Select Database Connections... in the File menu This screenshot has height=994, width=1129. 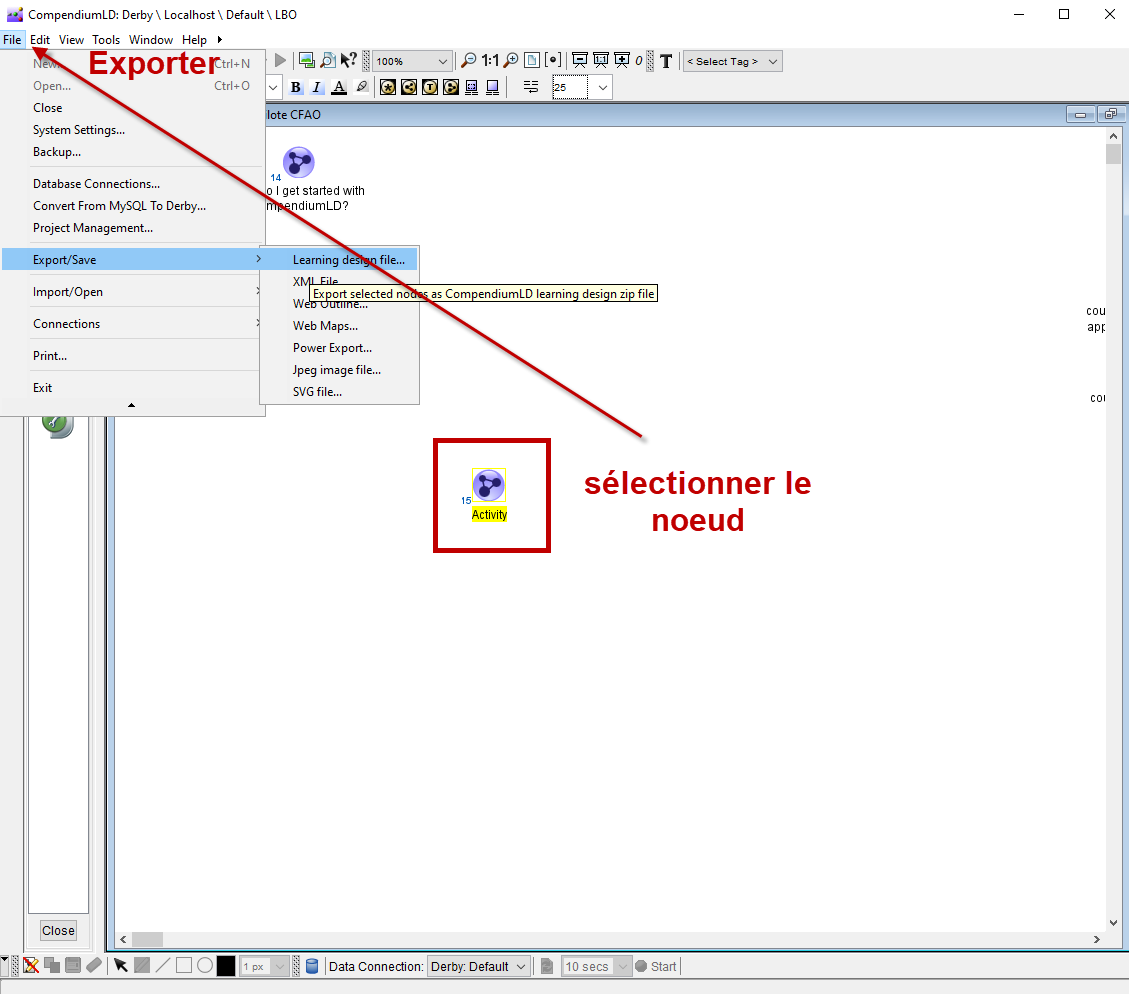(132, 184)
